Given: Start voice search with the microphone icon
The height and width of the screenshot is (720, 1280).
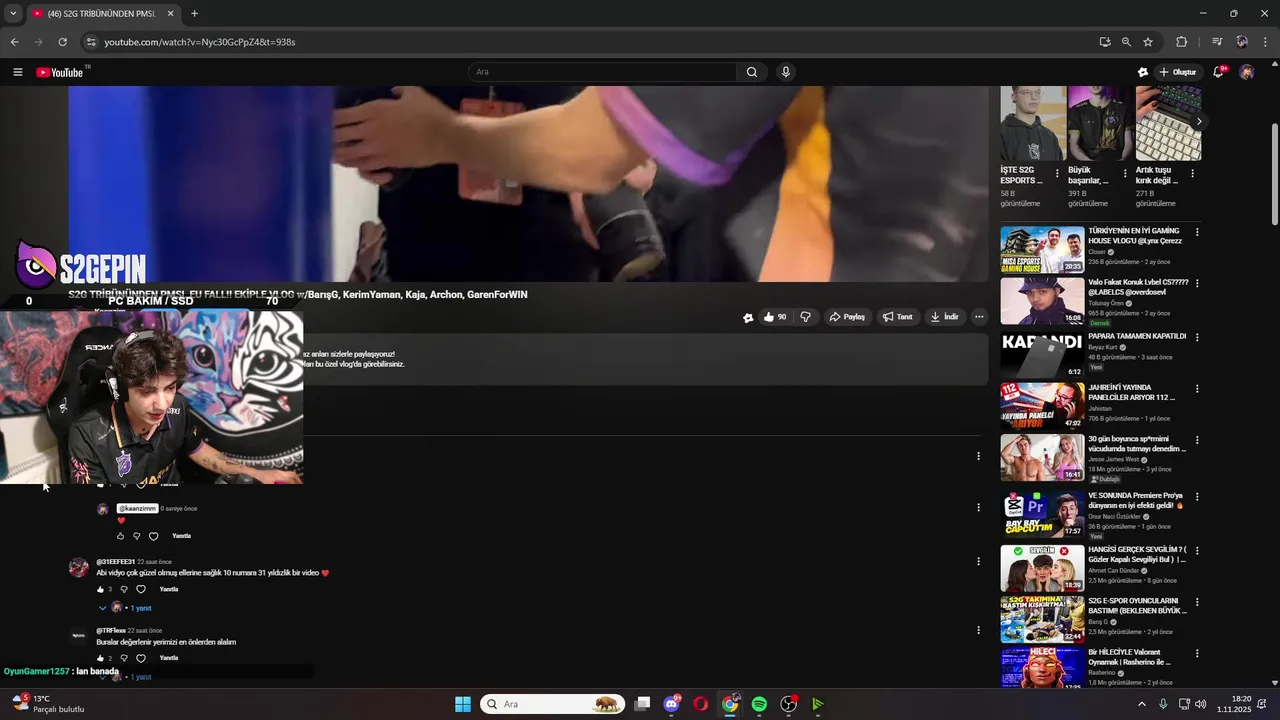Looking at the screenshot, I should coord(786,72).
